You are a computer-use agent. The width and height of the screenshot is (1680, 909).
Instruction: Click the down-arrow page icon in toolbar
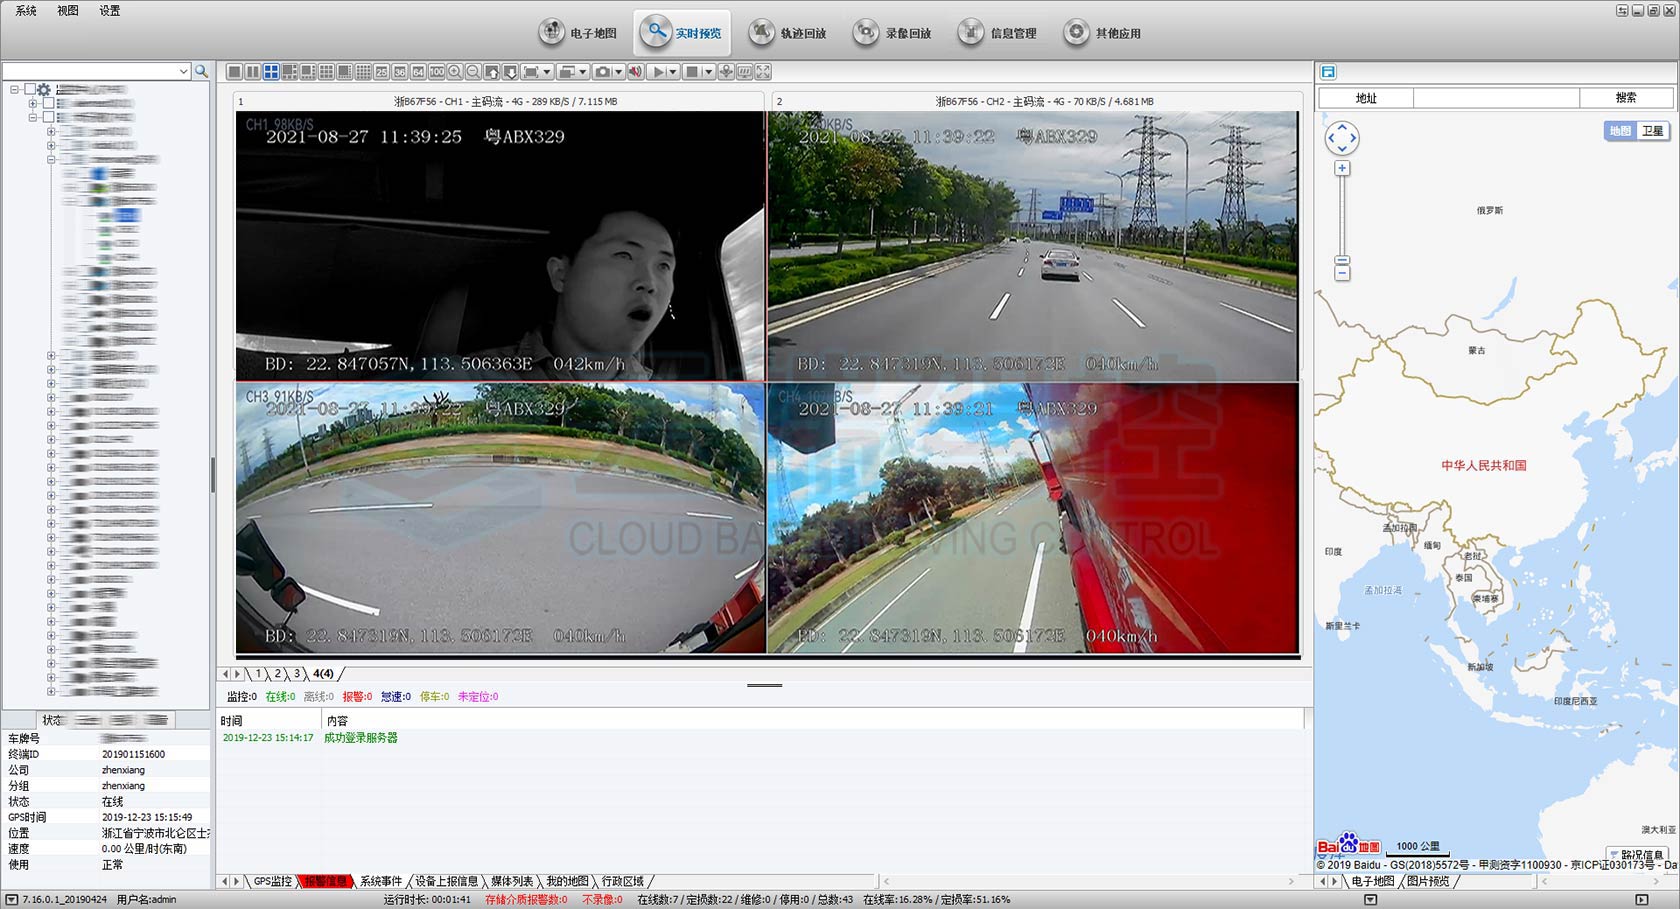click(510, 72)
